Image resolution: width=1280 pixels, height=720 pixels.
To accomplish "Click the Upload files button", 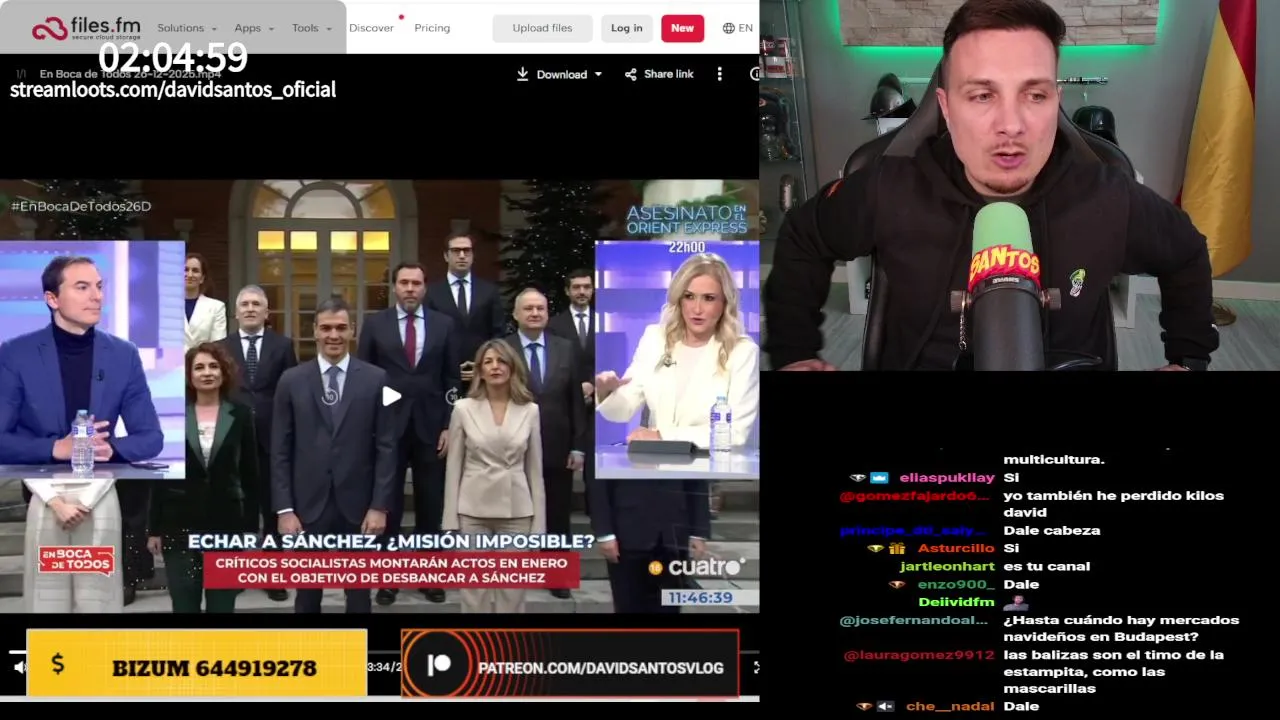I will 542,28.
